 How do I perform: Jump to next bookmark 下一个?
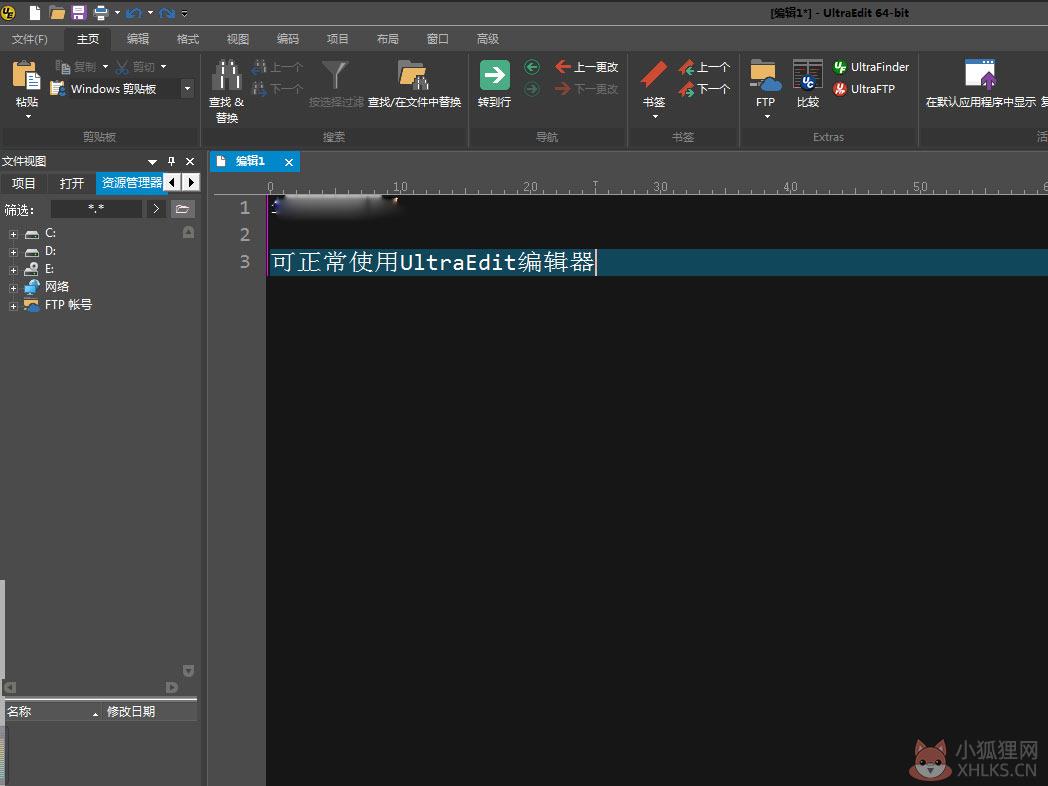click(x=704, y=88)
